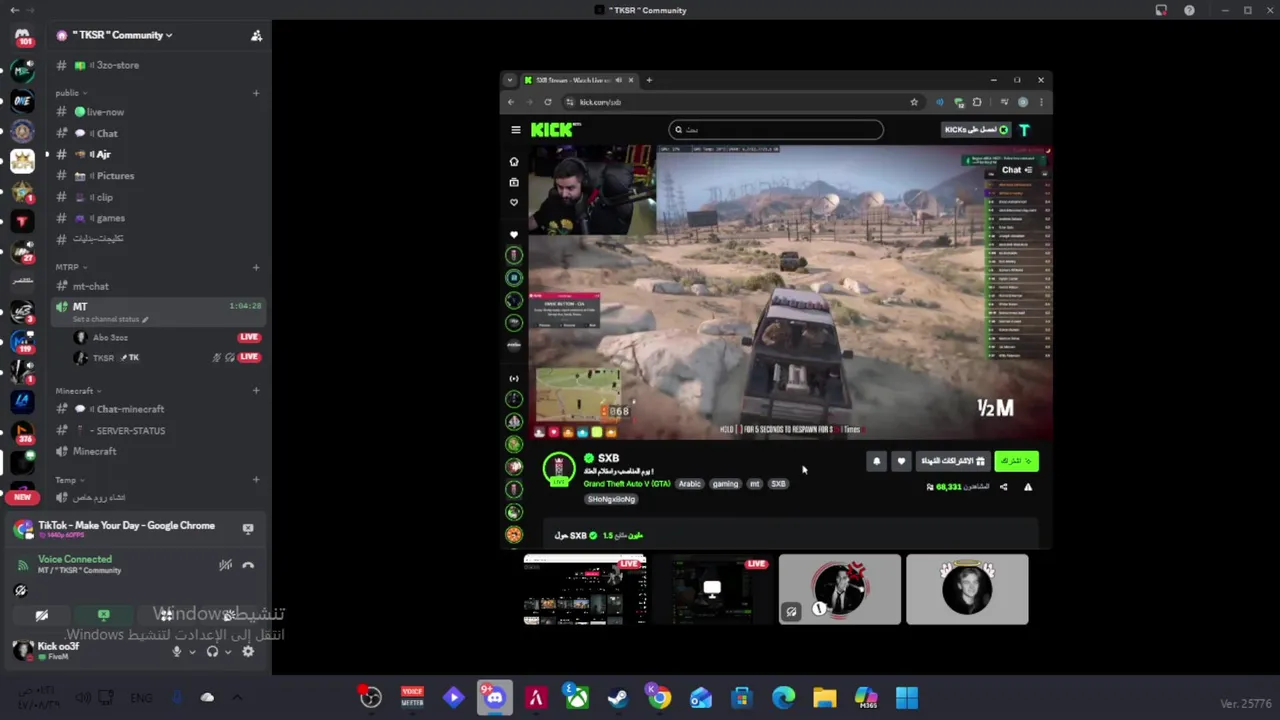Toggle camera on in voice controls
Viewport: 1280px width, 720px height.
point(42,615)
